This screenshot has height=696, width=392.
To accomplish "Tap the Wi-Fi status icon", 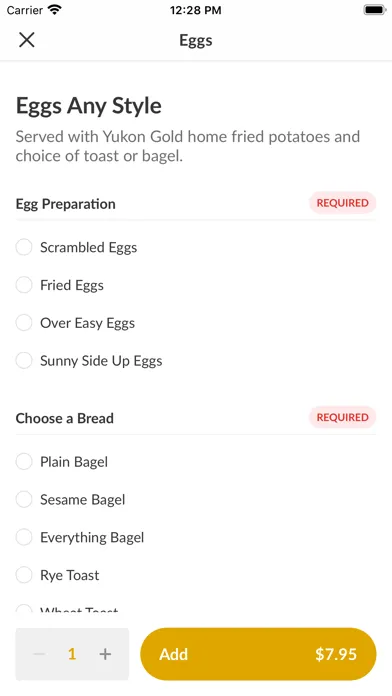I will point(55,10).
